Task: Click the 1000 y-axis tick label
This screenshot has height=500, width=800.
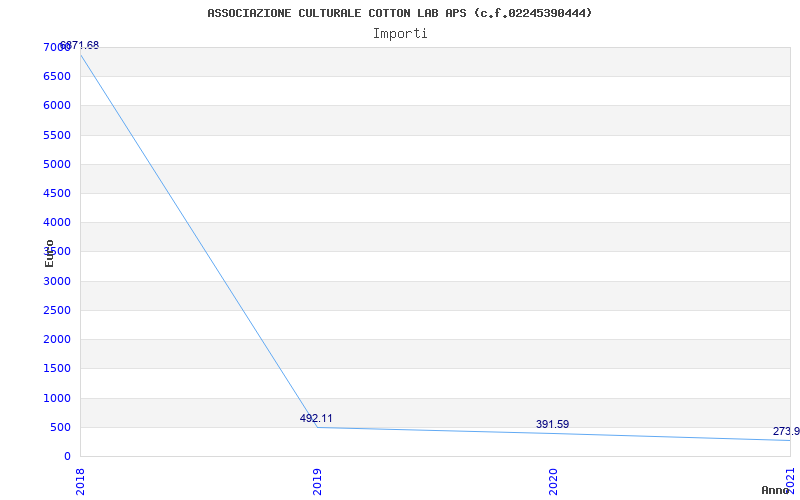Action: [x=57, y=398]
